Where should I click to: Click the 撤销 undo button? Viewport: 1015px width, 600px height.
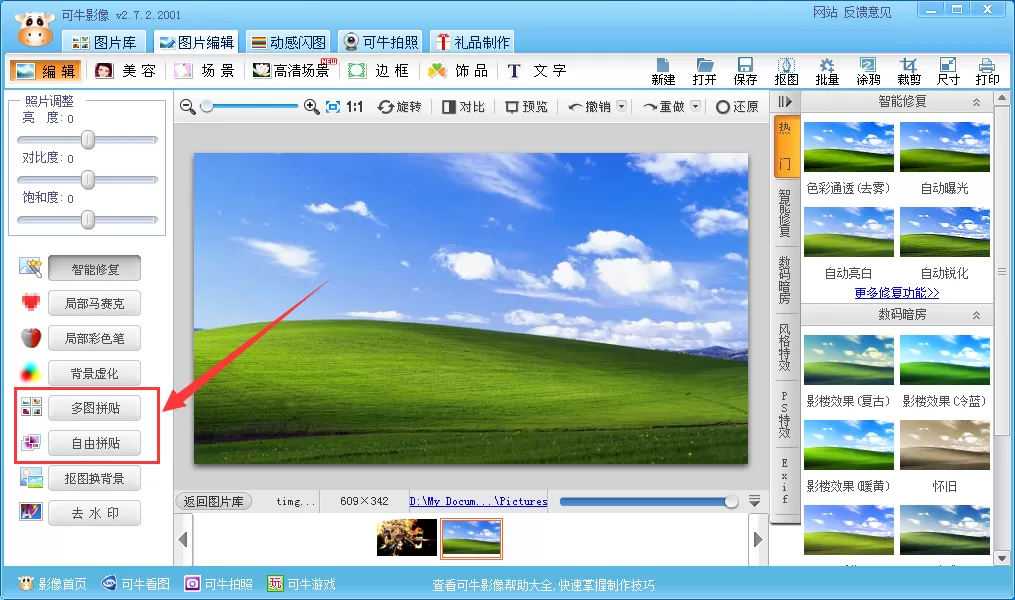pos(589,107)
